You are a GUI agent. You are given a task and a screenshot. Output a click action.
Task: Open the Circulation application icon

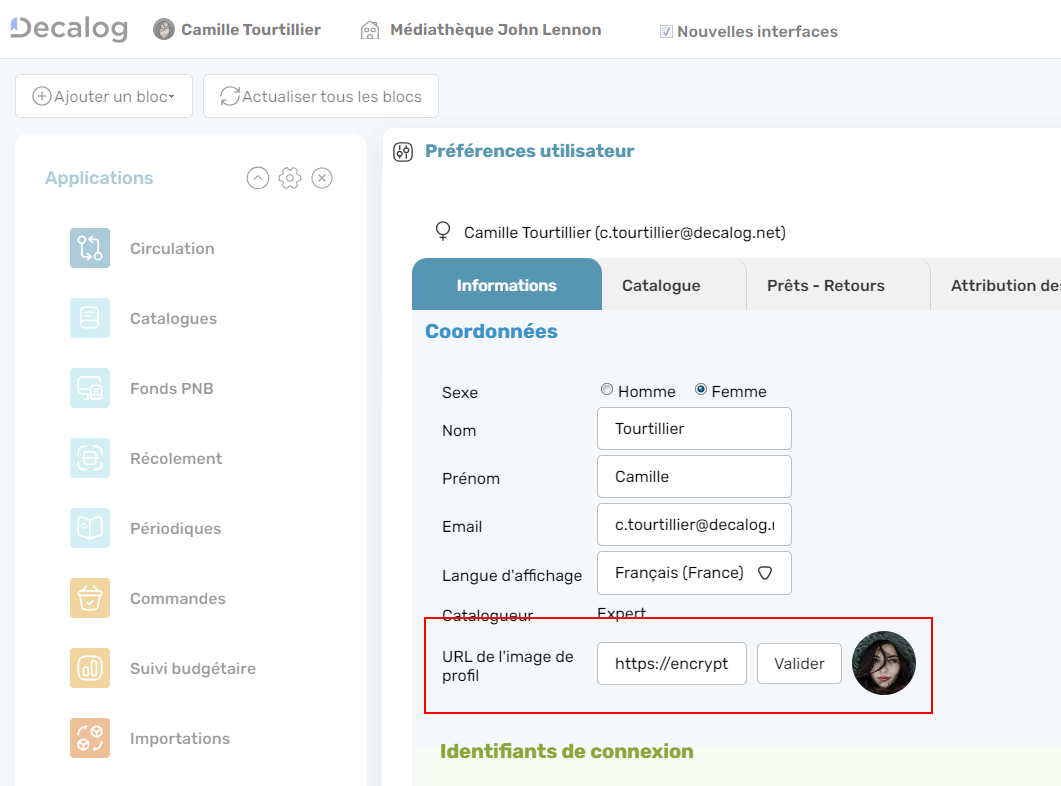[x=88, y=248]
